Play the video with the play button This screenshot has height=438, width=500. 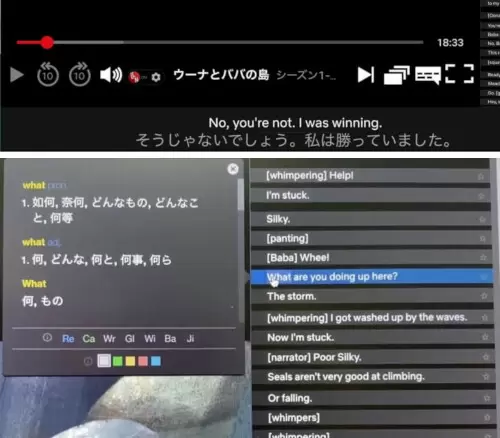17,75
